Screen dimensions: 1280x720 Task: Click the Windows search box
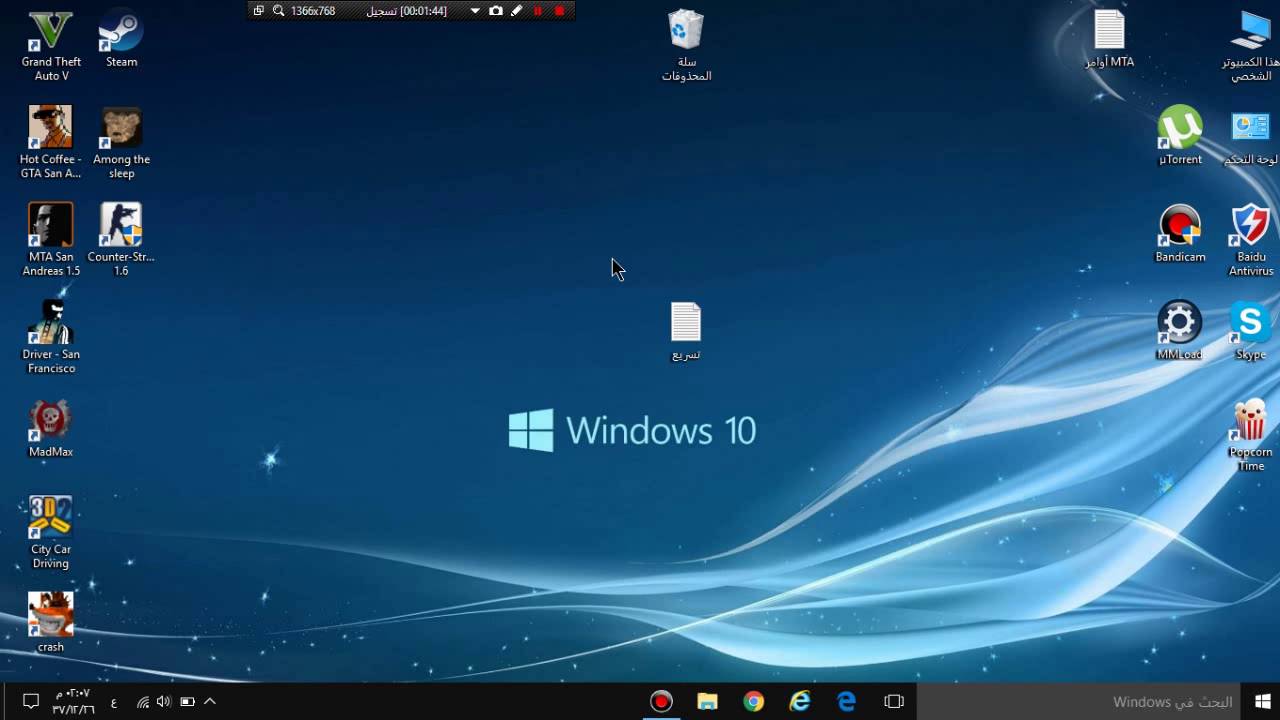(x=1080, y=702)
